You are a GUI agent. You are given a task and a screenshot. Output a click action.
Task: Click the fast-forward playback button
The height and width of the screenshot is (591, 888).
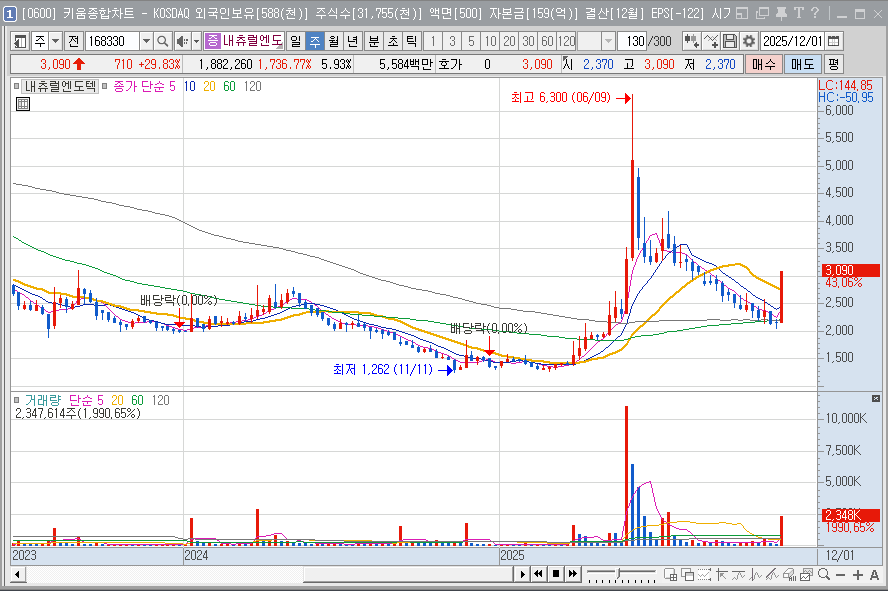[x=573, y=575]
